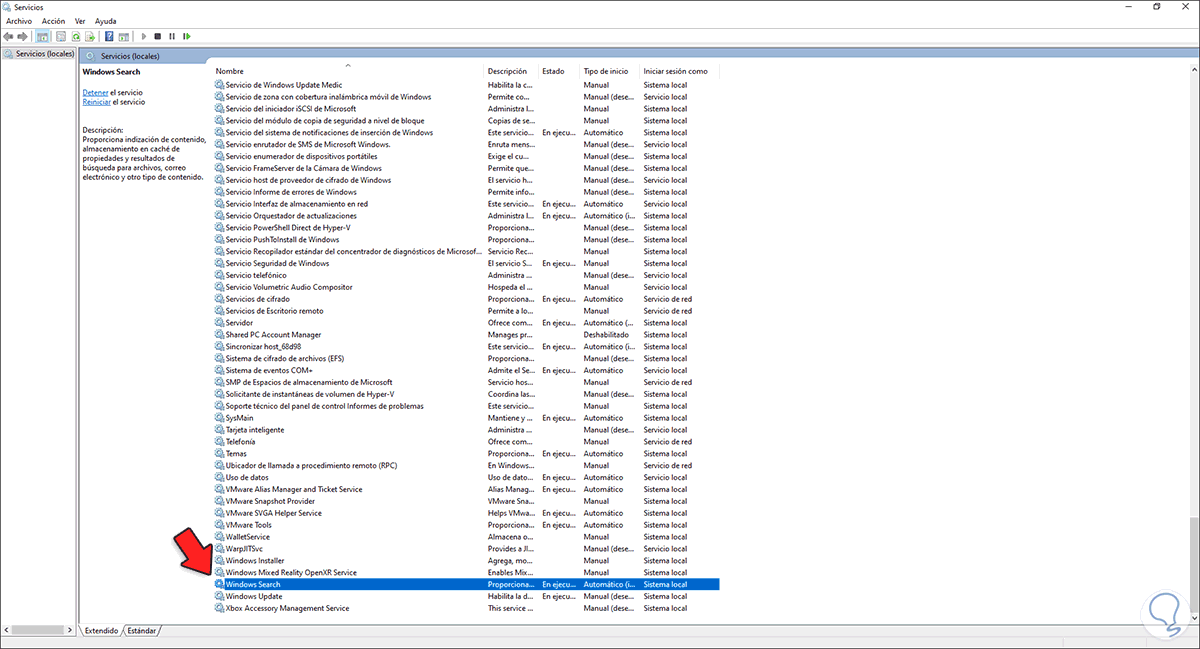The image size is (1200, 649).
Task: Click the gear icon beside Telefonía row
Action: coord(220,441)
